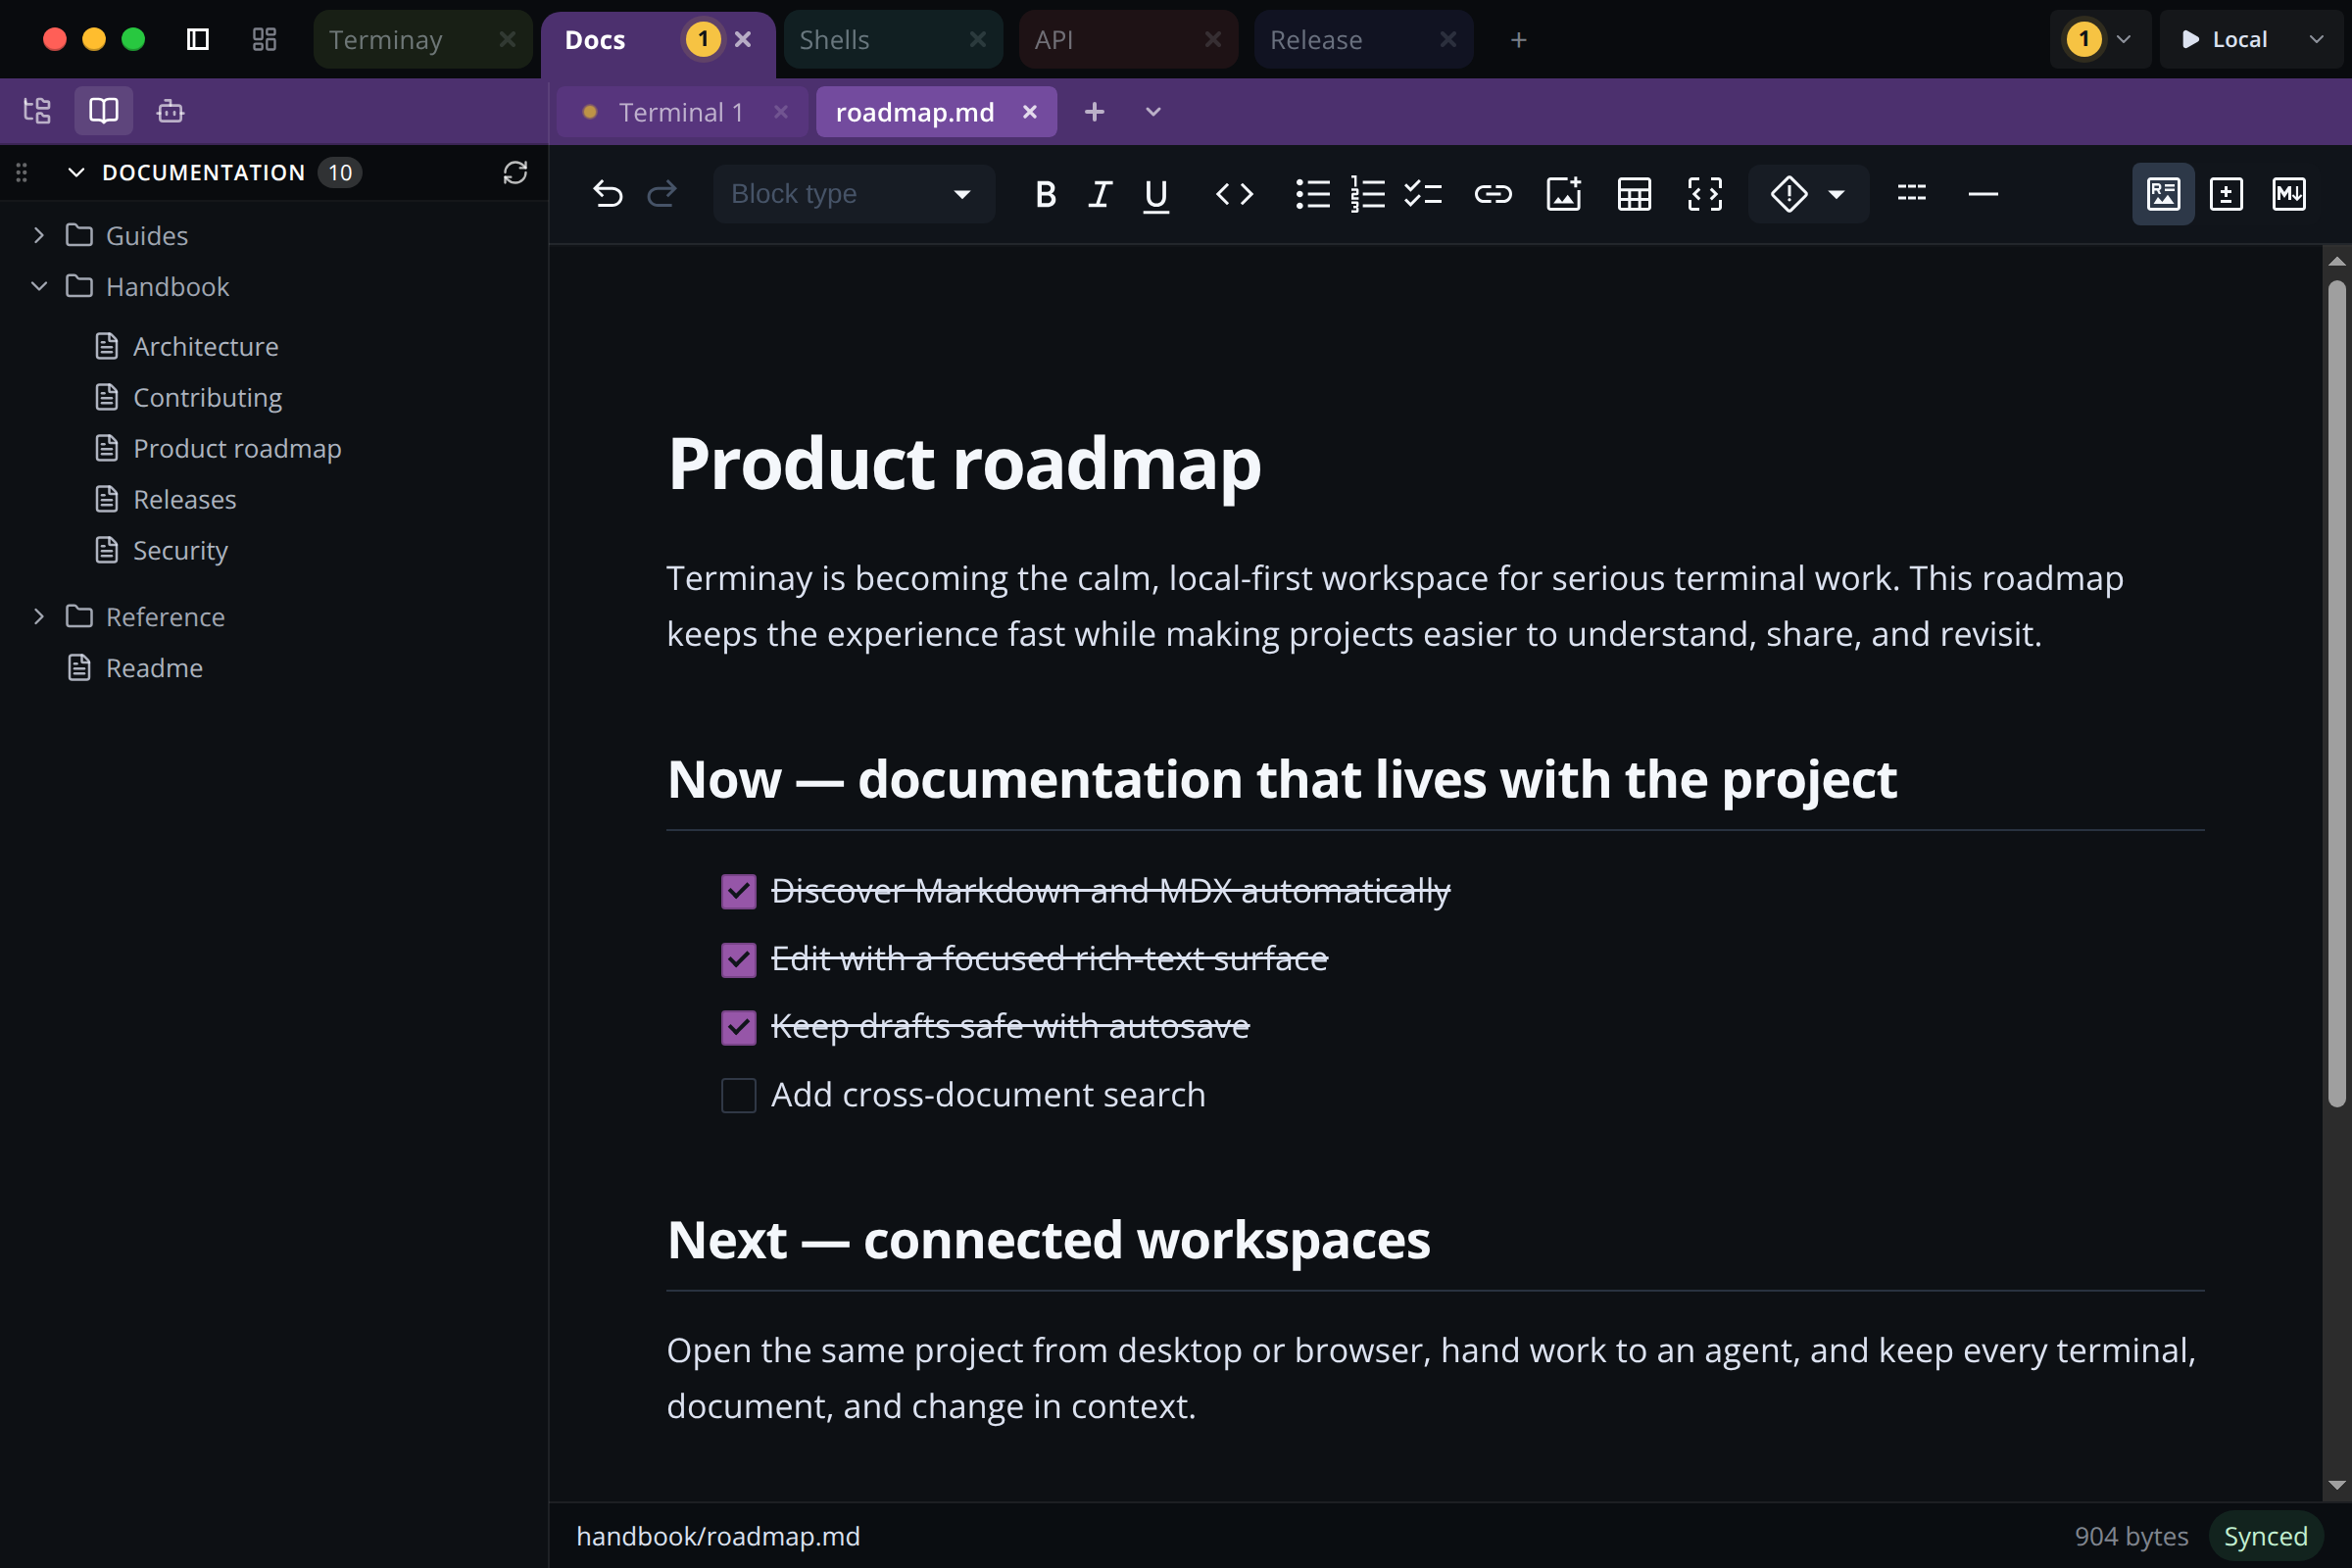The width and height of the screenshot is (2352, 1568).
Task: Uncheck 'Keep drafts safe with autosave'
Action: pos(739,1027)
